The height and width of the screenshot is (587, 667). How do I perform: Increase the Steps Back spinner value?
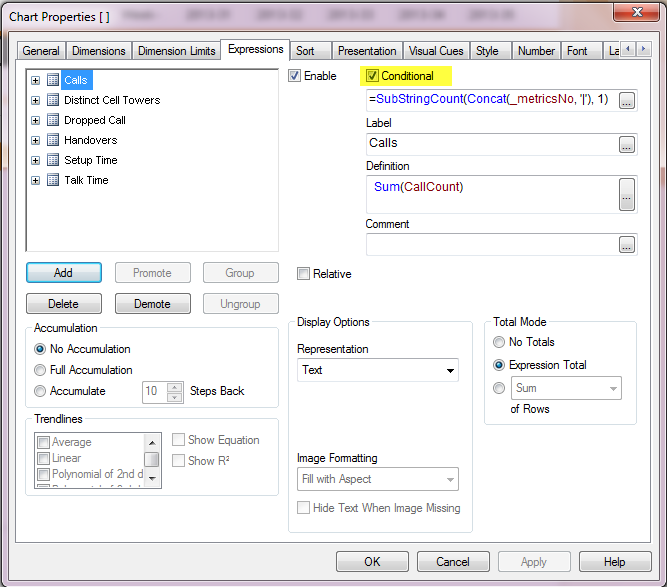[174, 388]
